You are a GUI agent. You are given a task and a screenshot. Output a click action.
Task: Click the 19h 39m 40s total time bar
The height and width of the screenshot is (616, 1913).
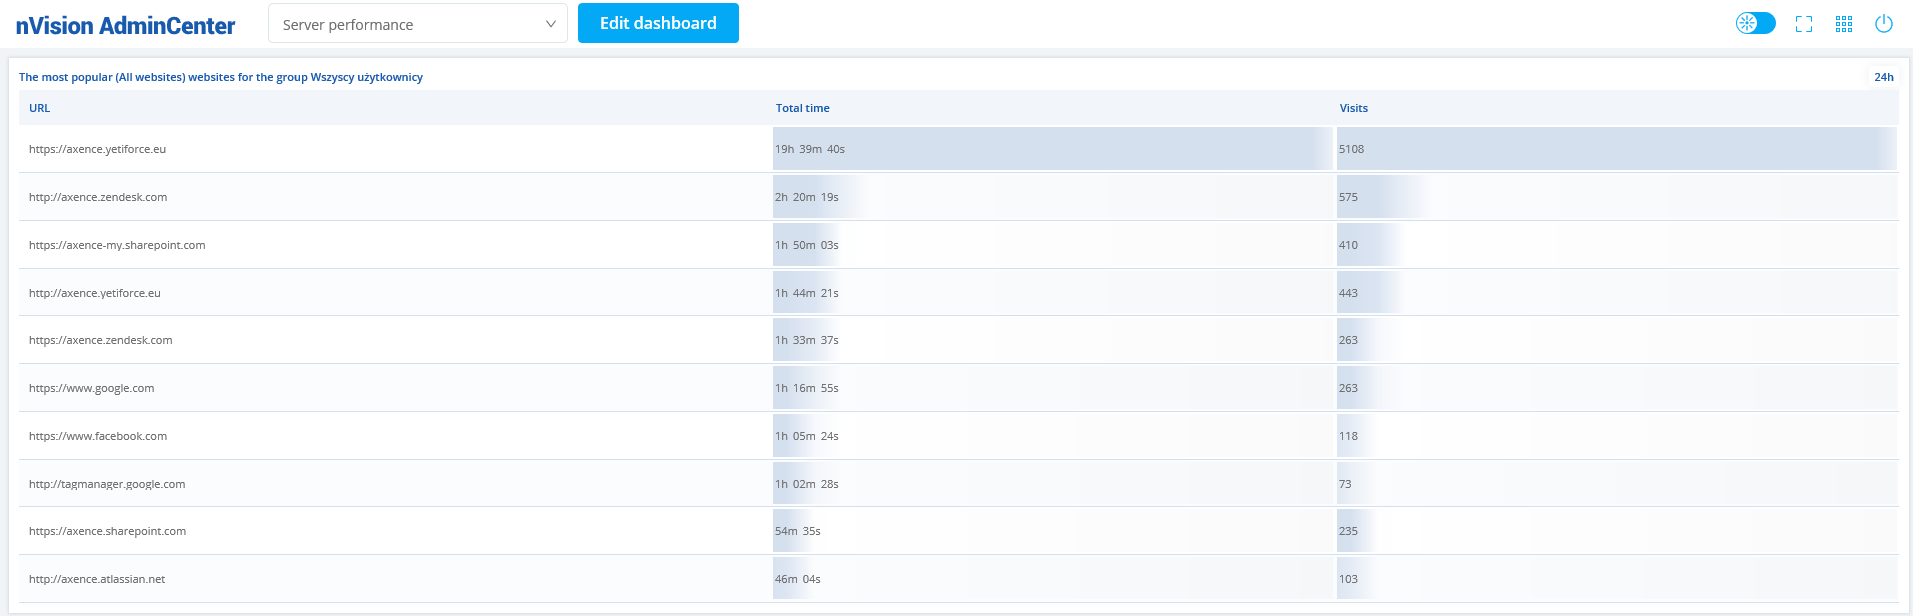(1052, 149)
